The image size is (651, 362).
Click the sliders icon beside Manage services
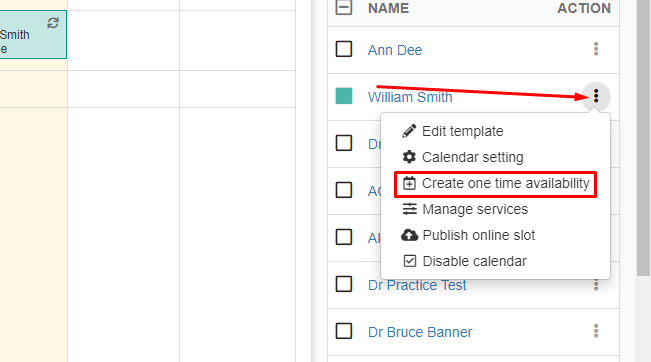409,209
